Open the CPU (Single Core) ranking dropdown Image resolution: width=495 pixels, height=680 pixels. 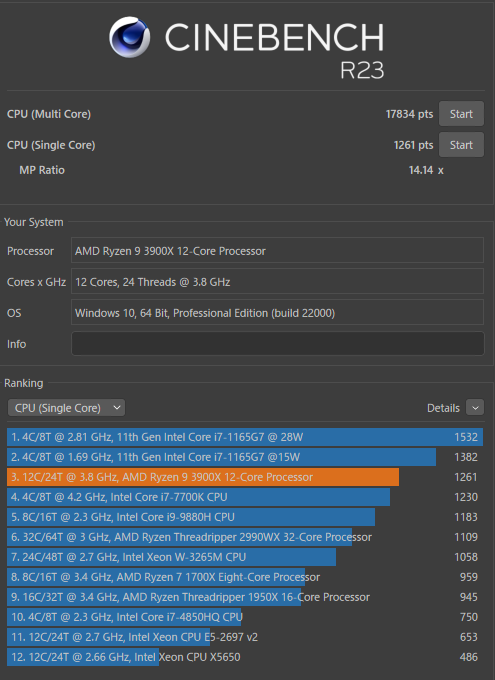tap(66, 408)
